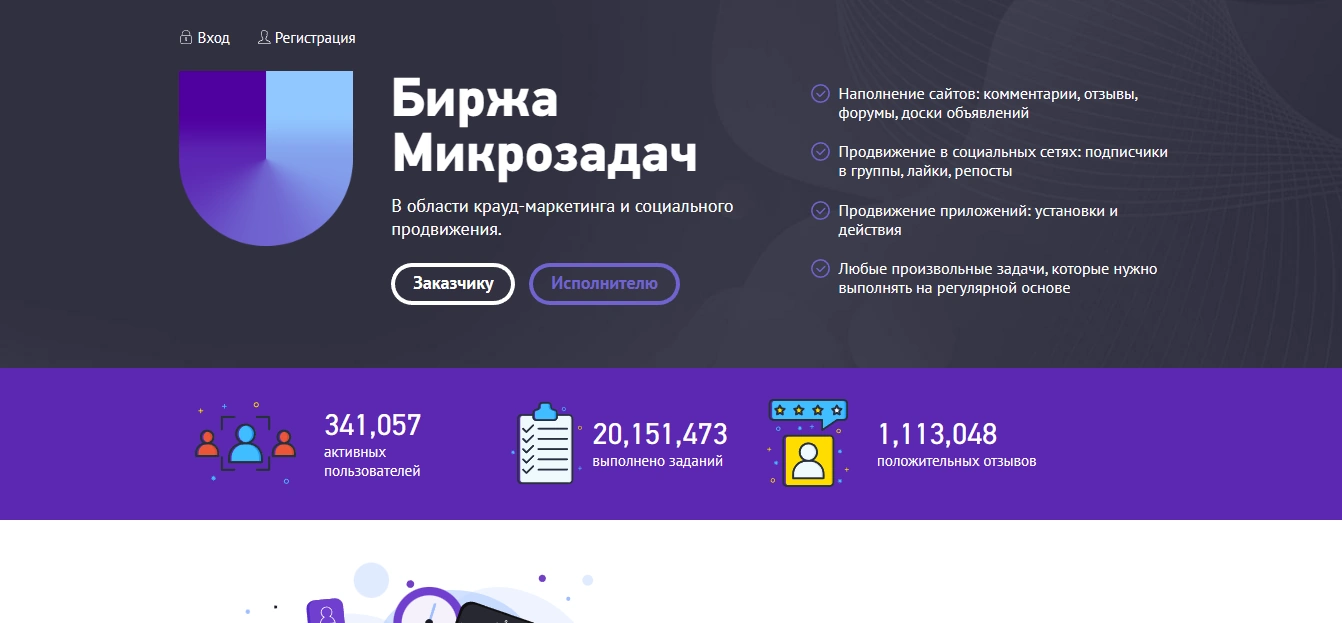This screenshot has height=623, width=1342.
Task: Click the checkmark icon next to Любые произвольные задачи
Action: (x=820, y=269)
